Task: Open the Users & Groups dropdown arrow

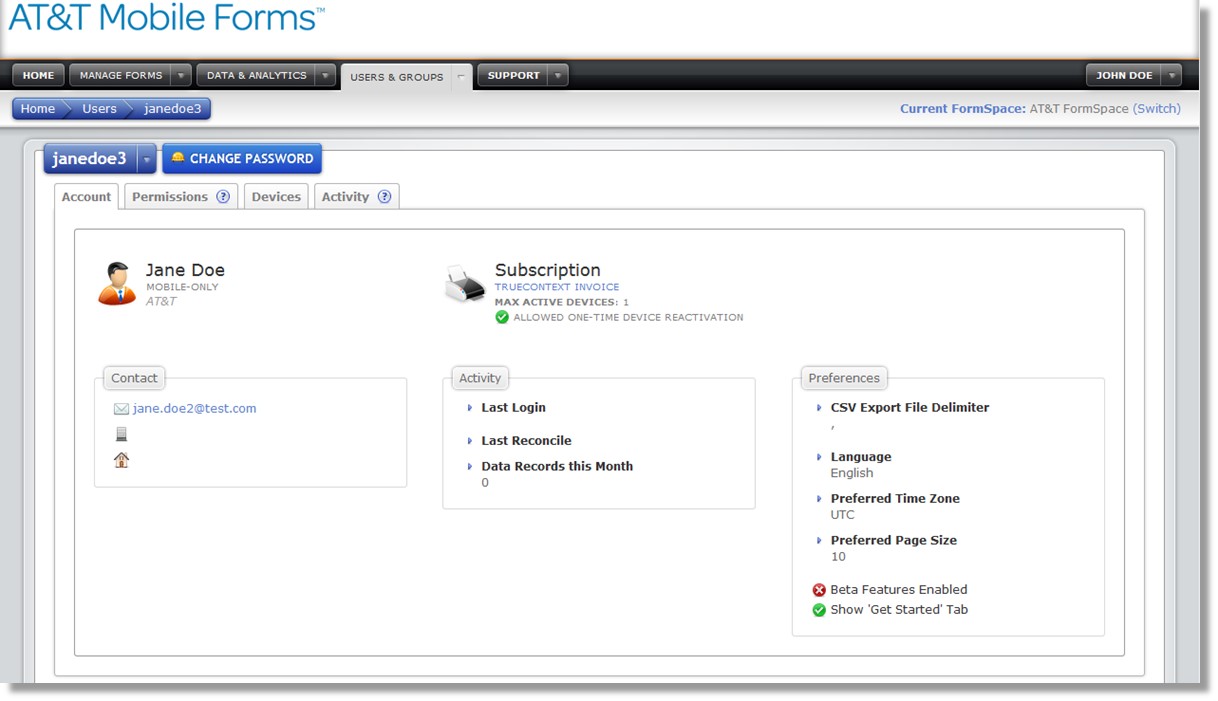Action: 461,77
